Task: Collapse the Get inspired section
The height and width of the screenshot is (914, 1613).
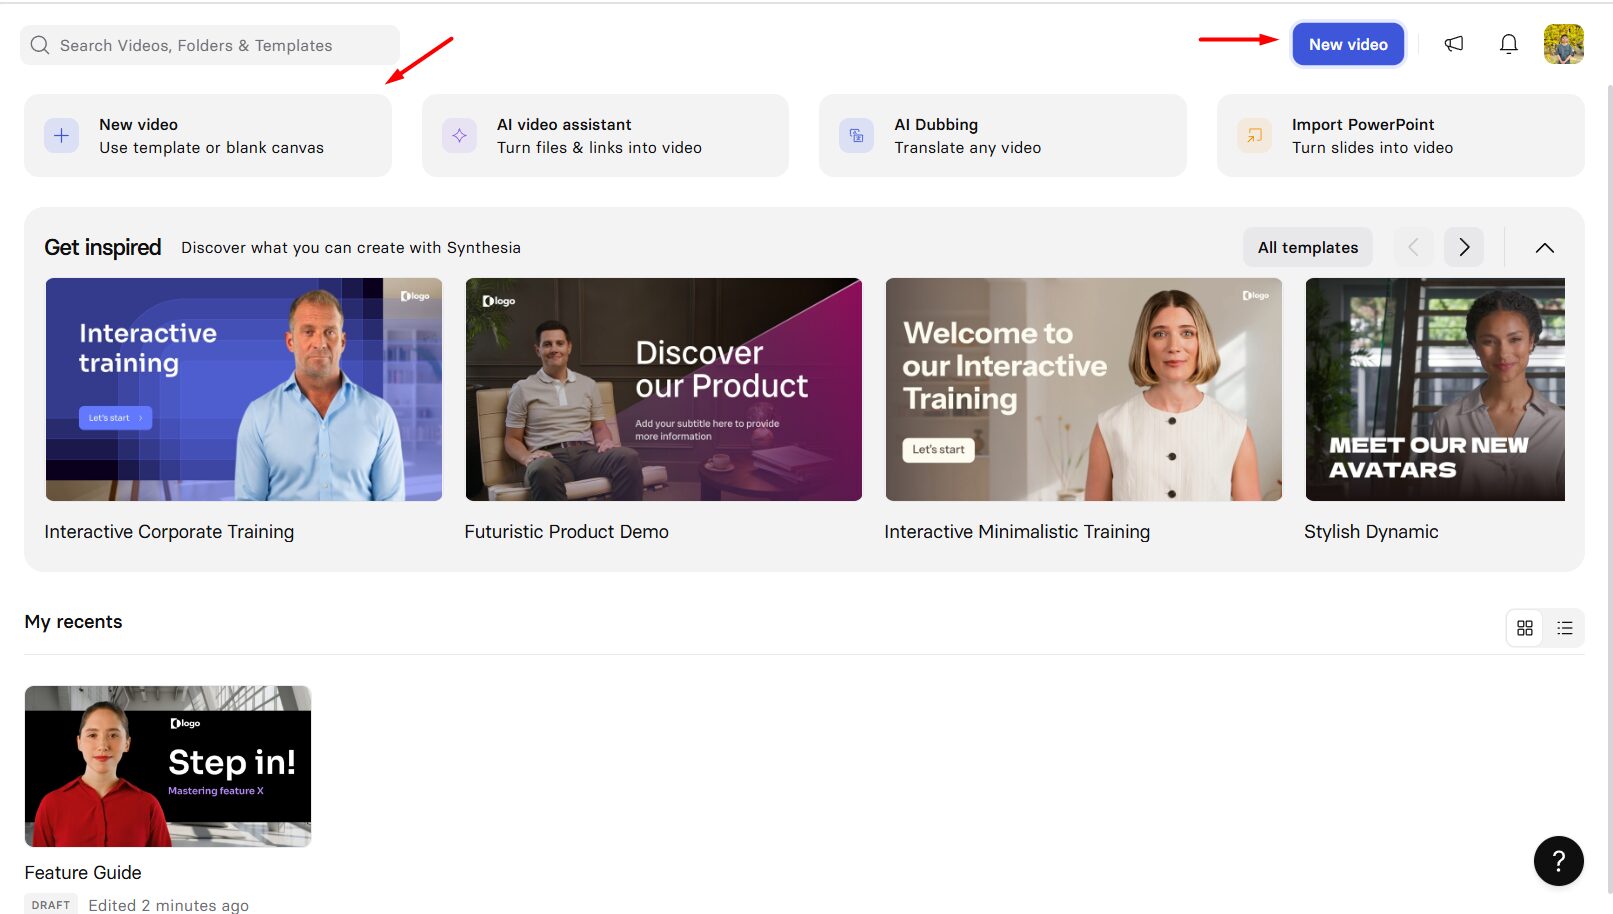Action: [x=1544, y=247]
